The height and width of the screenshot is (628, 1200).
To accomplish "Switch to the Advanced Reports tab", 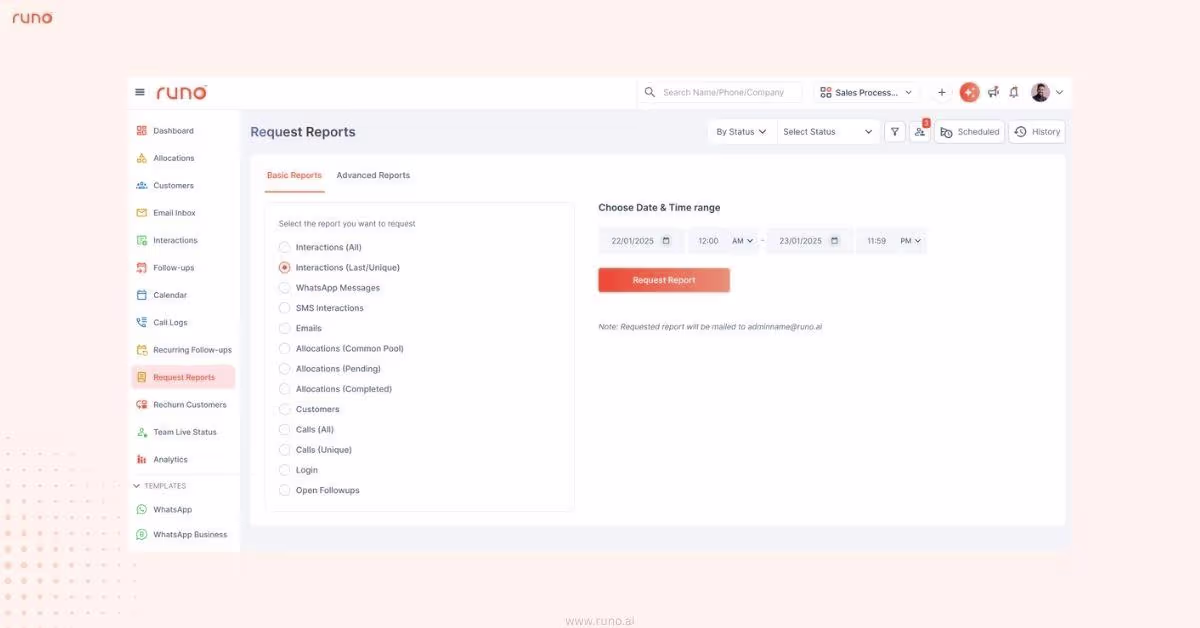I will 373,175.
